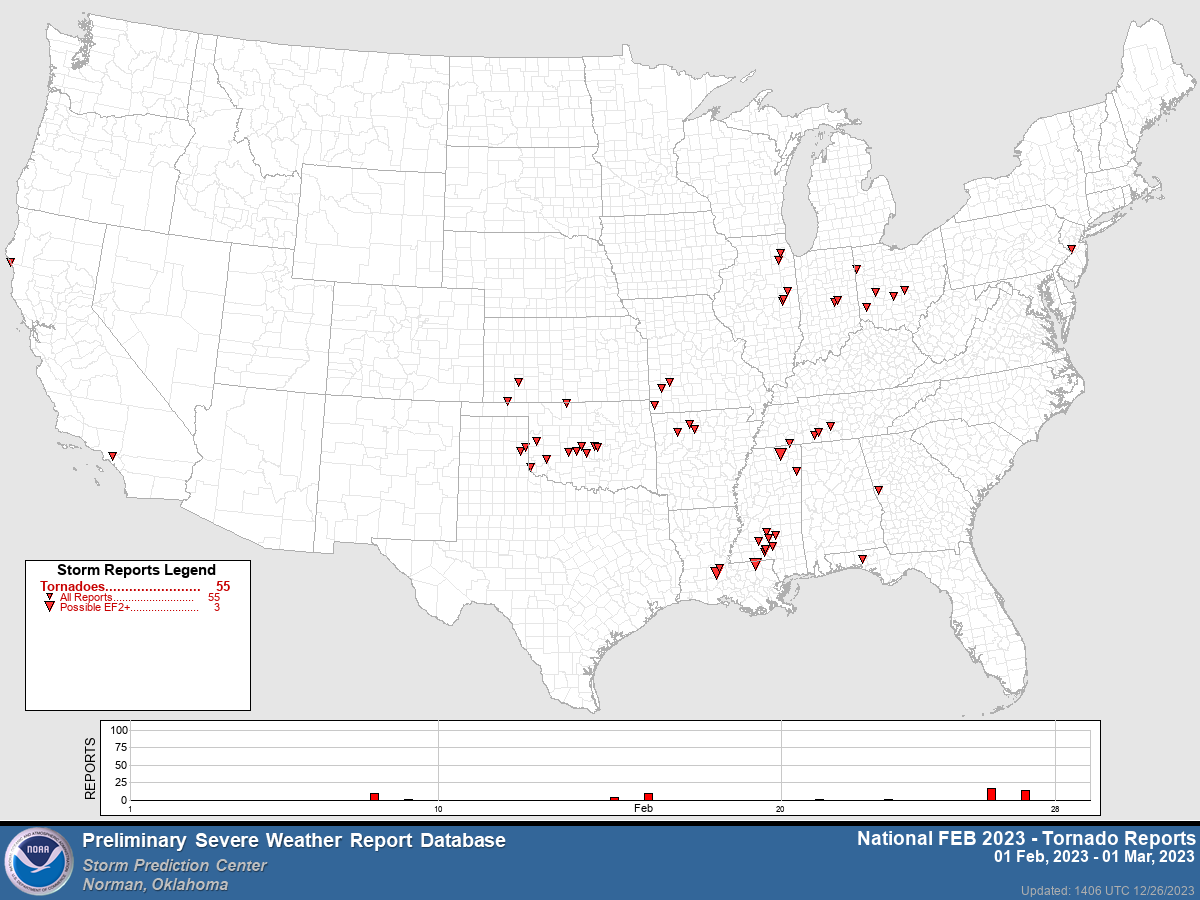The height and width of the screenshot is (900, 1200).
Task: Click the large EF2+ marker in southern Mississippi
Action: 755,565
